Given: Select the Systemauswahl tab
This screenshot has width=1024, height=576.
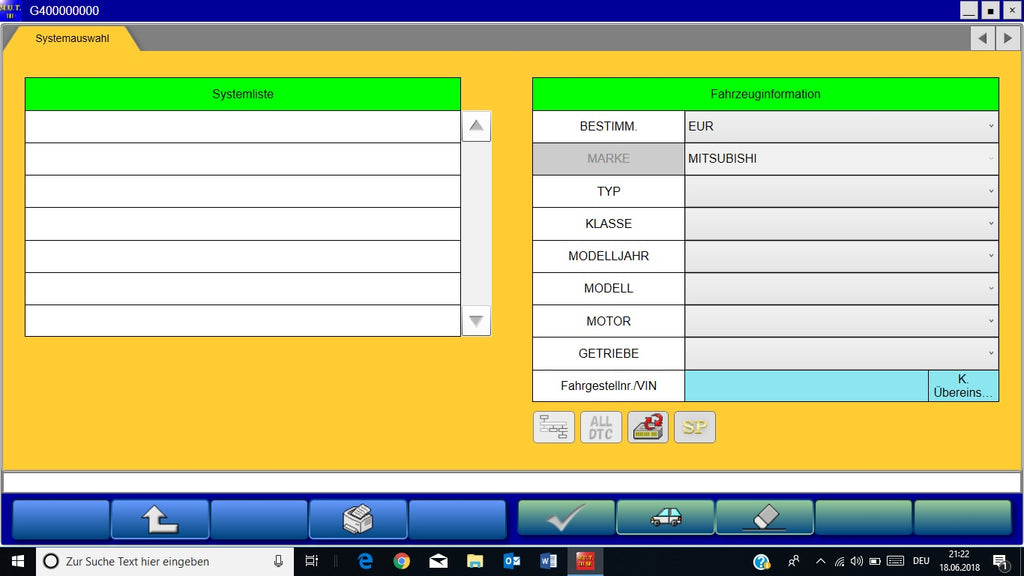Looking at the screenshot, I should [72, 39].
